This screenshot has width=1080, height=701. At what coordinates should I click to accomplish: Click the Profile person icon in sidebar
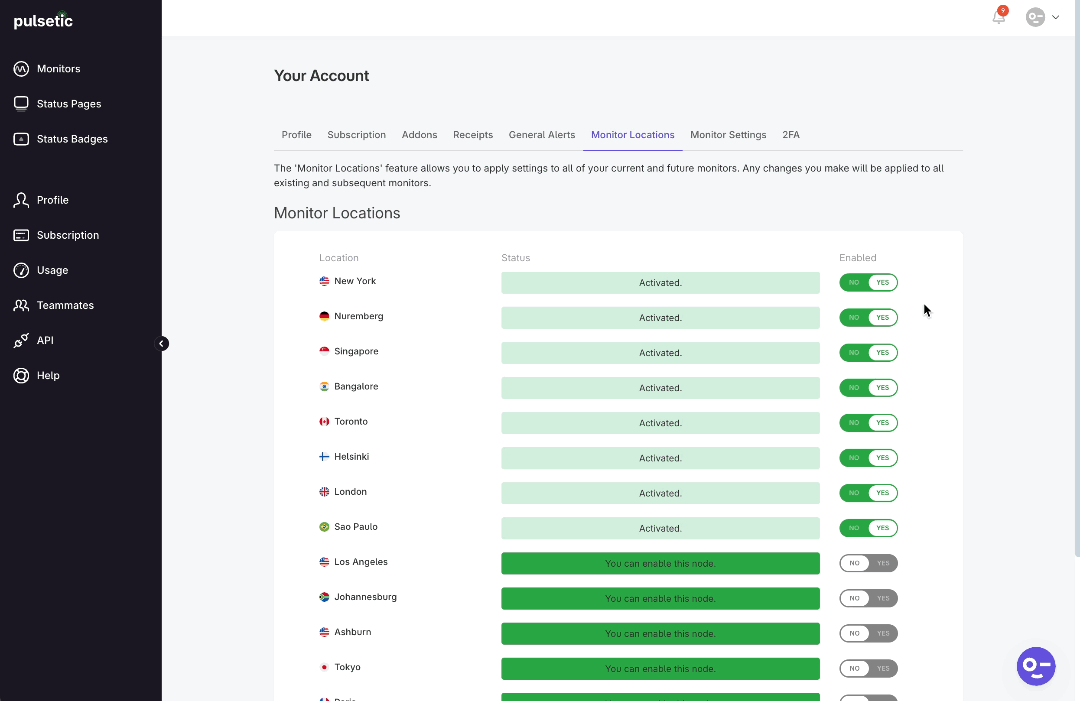click(x=21, y=200)
